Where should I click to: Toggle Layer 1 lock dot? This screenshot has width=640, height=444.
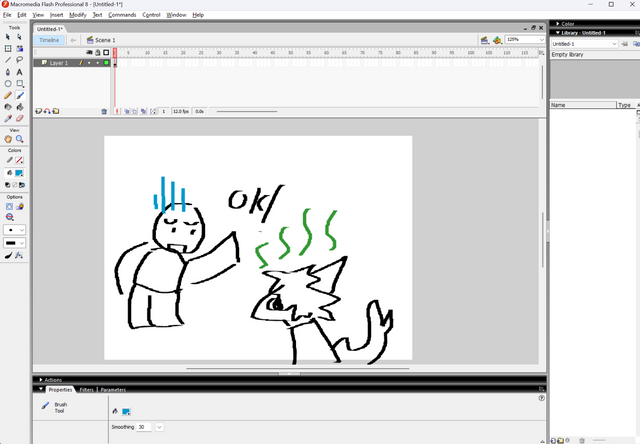[x=98, y=63]
